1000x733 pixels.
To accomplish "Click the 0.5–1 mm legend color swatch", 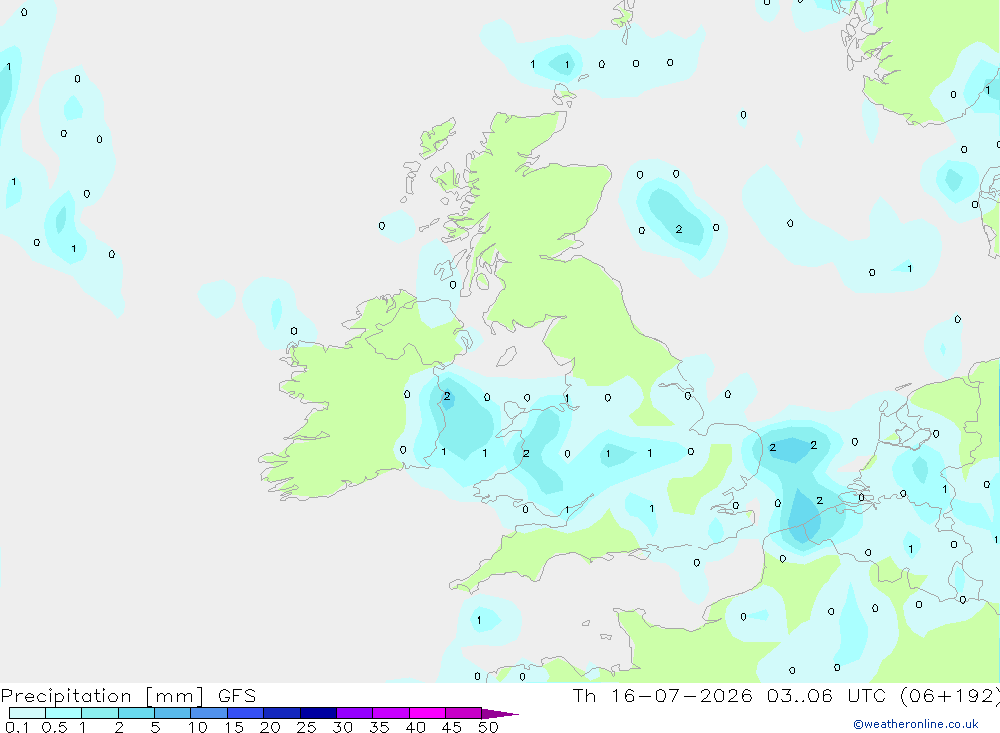I will (64, 713).
